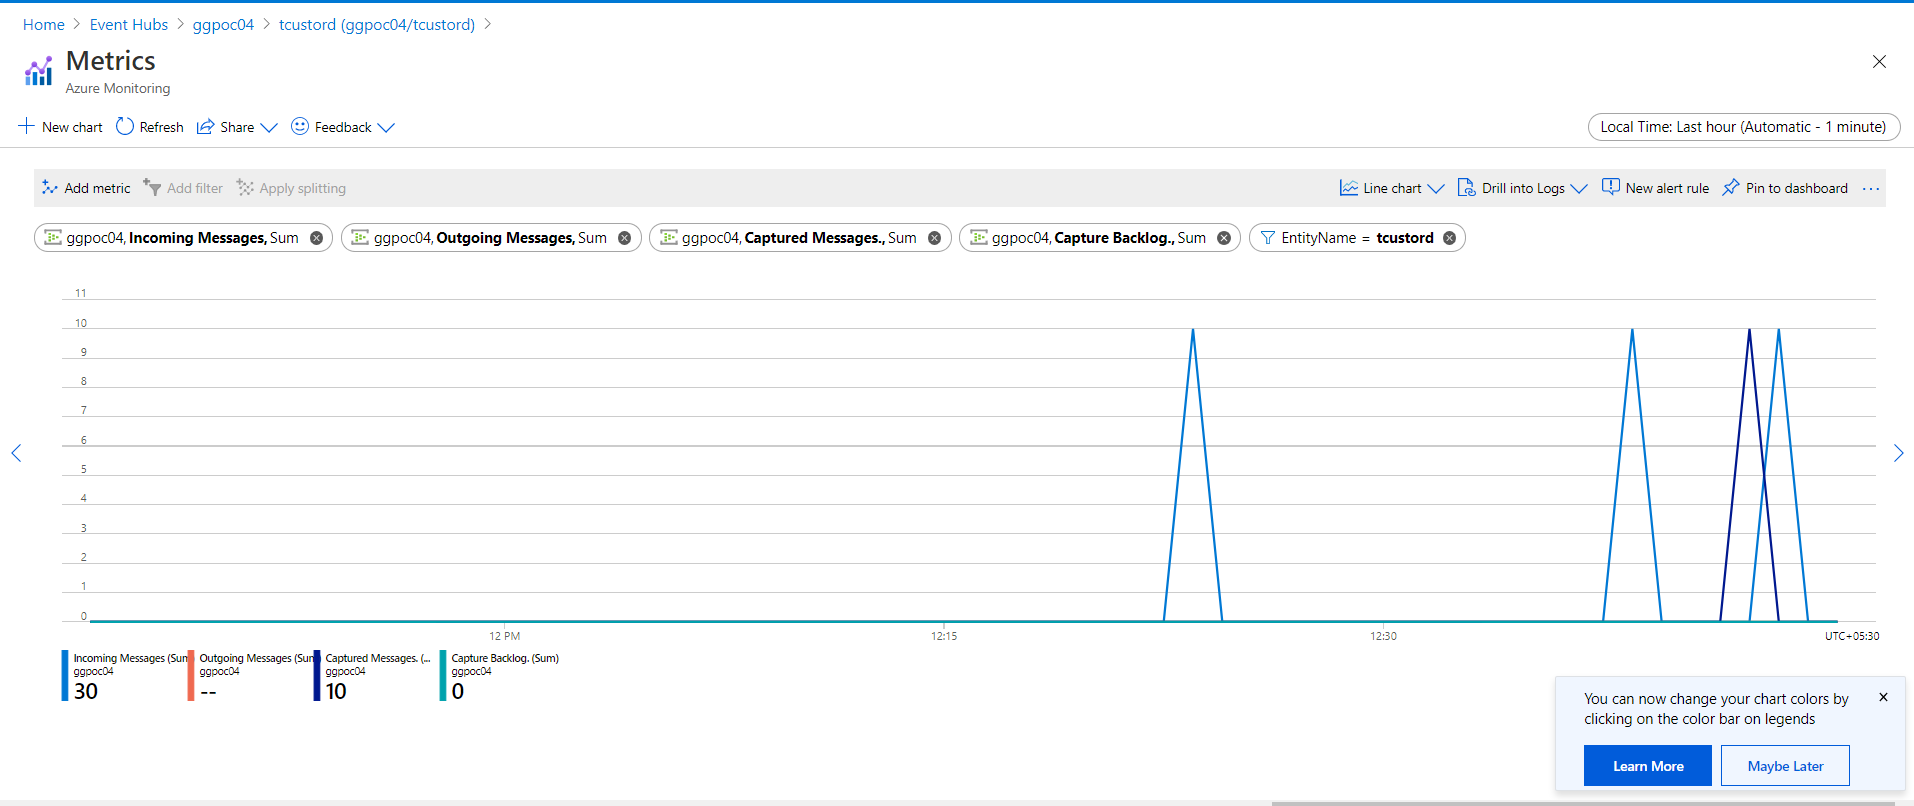This screenshot has height=806, width=1914.
Task: Open the Line chart type dropdown
Action: pyautogui.click(x=1392, y=188)
